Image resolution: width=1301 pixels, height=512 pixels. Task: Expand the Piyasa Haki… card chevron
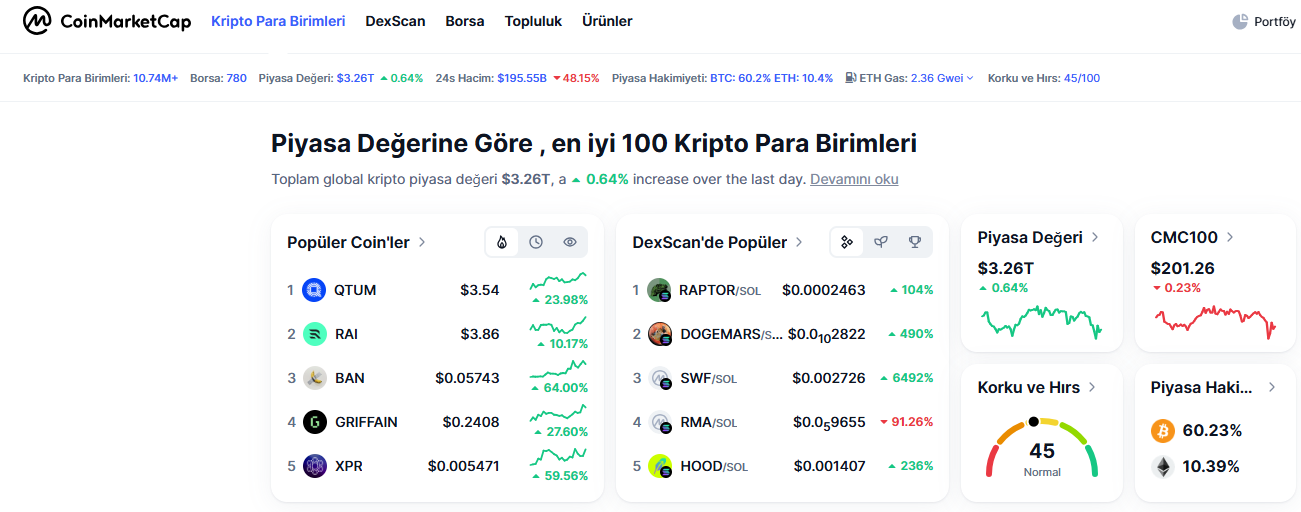1272,387
